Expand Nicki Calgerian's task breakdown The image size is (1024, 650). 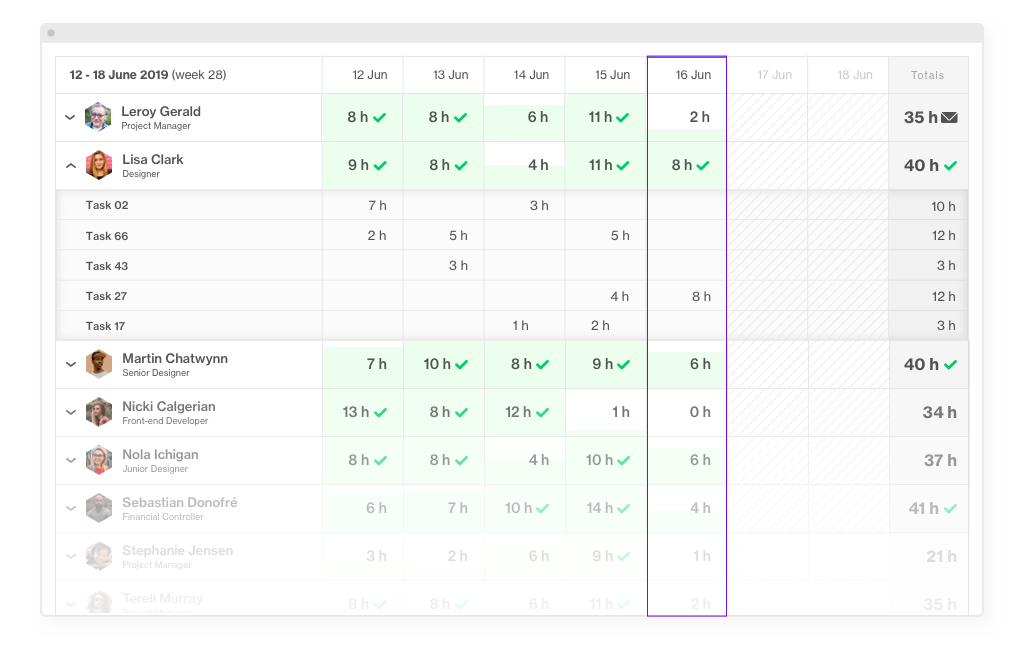pyautogui.click(x=70, y=412)
